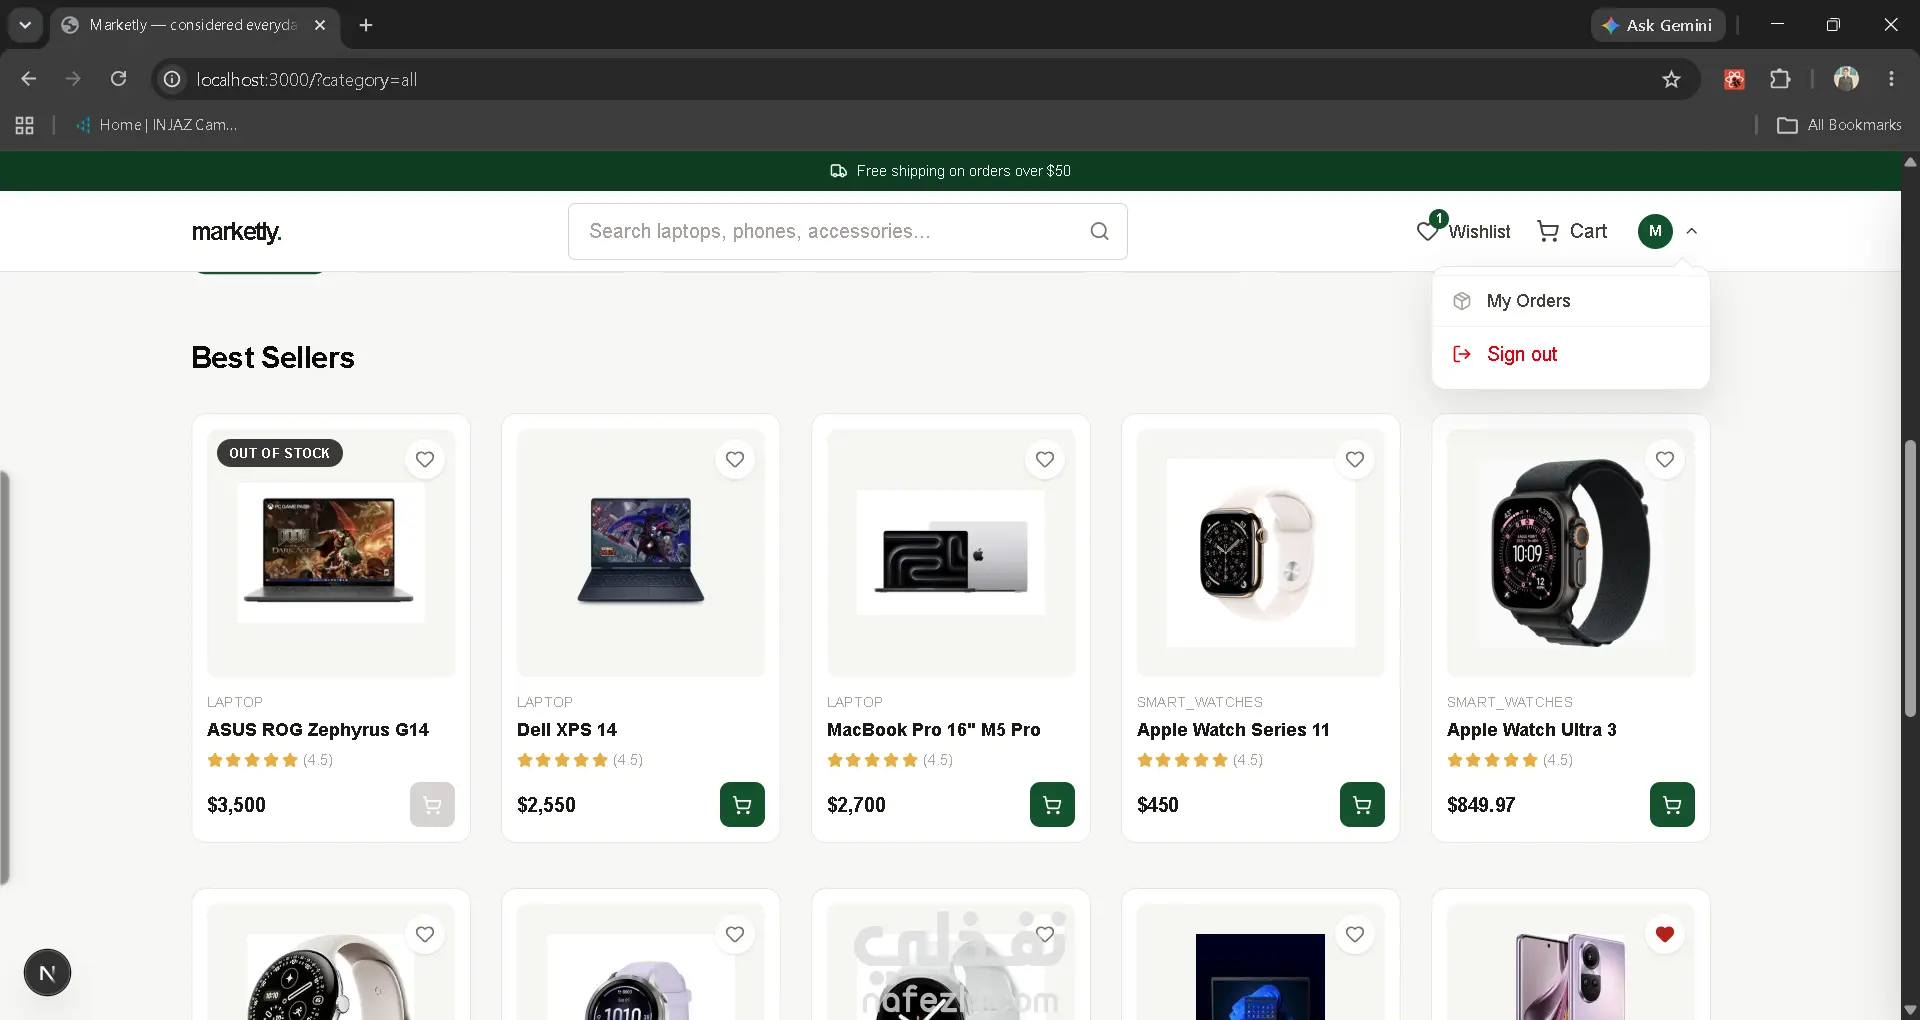1920x1020 pixels.
Task: Click the Next.js dev tools badge
Action: (x=47, y=973)
